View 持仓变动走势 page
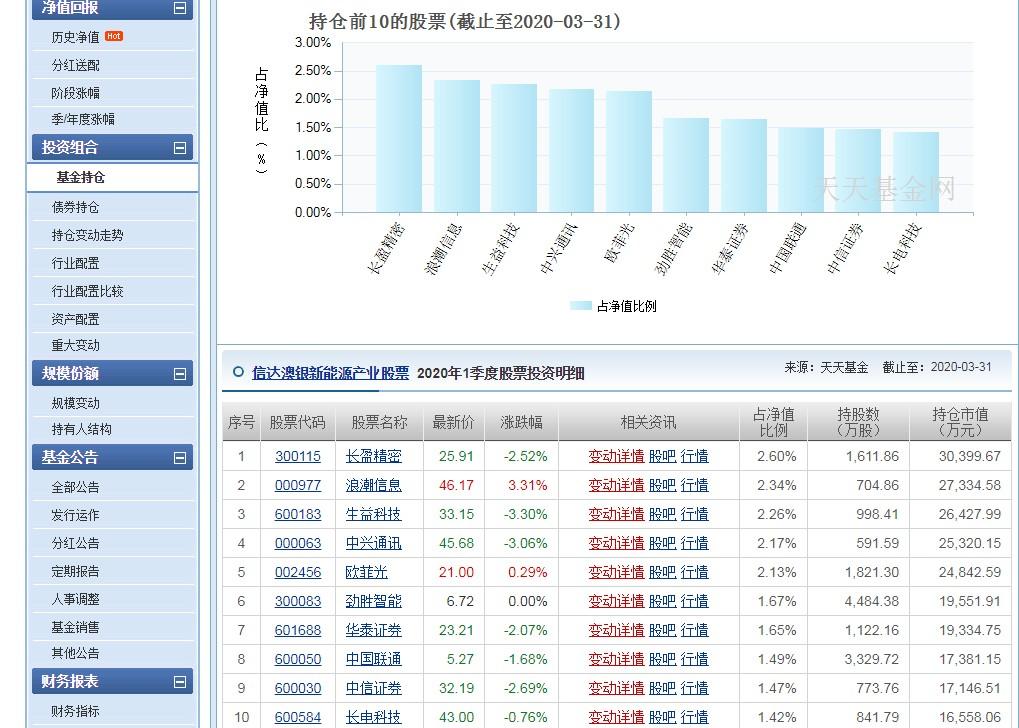This screenshot has height=728, width=1019. click(x=88, y=235)
